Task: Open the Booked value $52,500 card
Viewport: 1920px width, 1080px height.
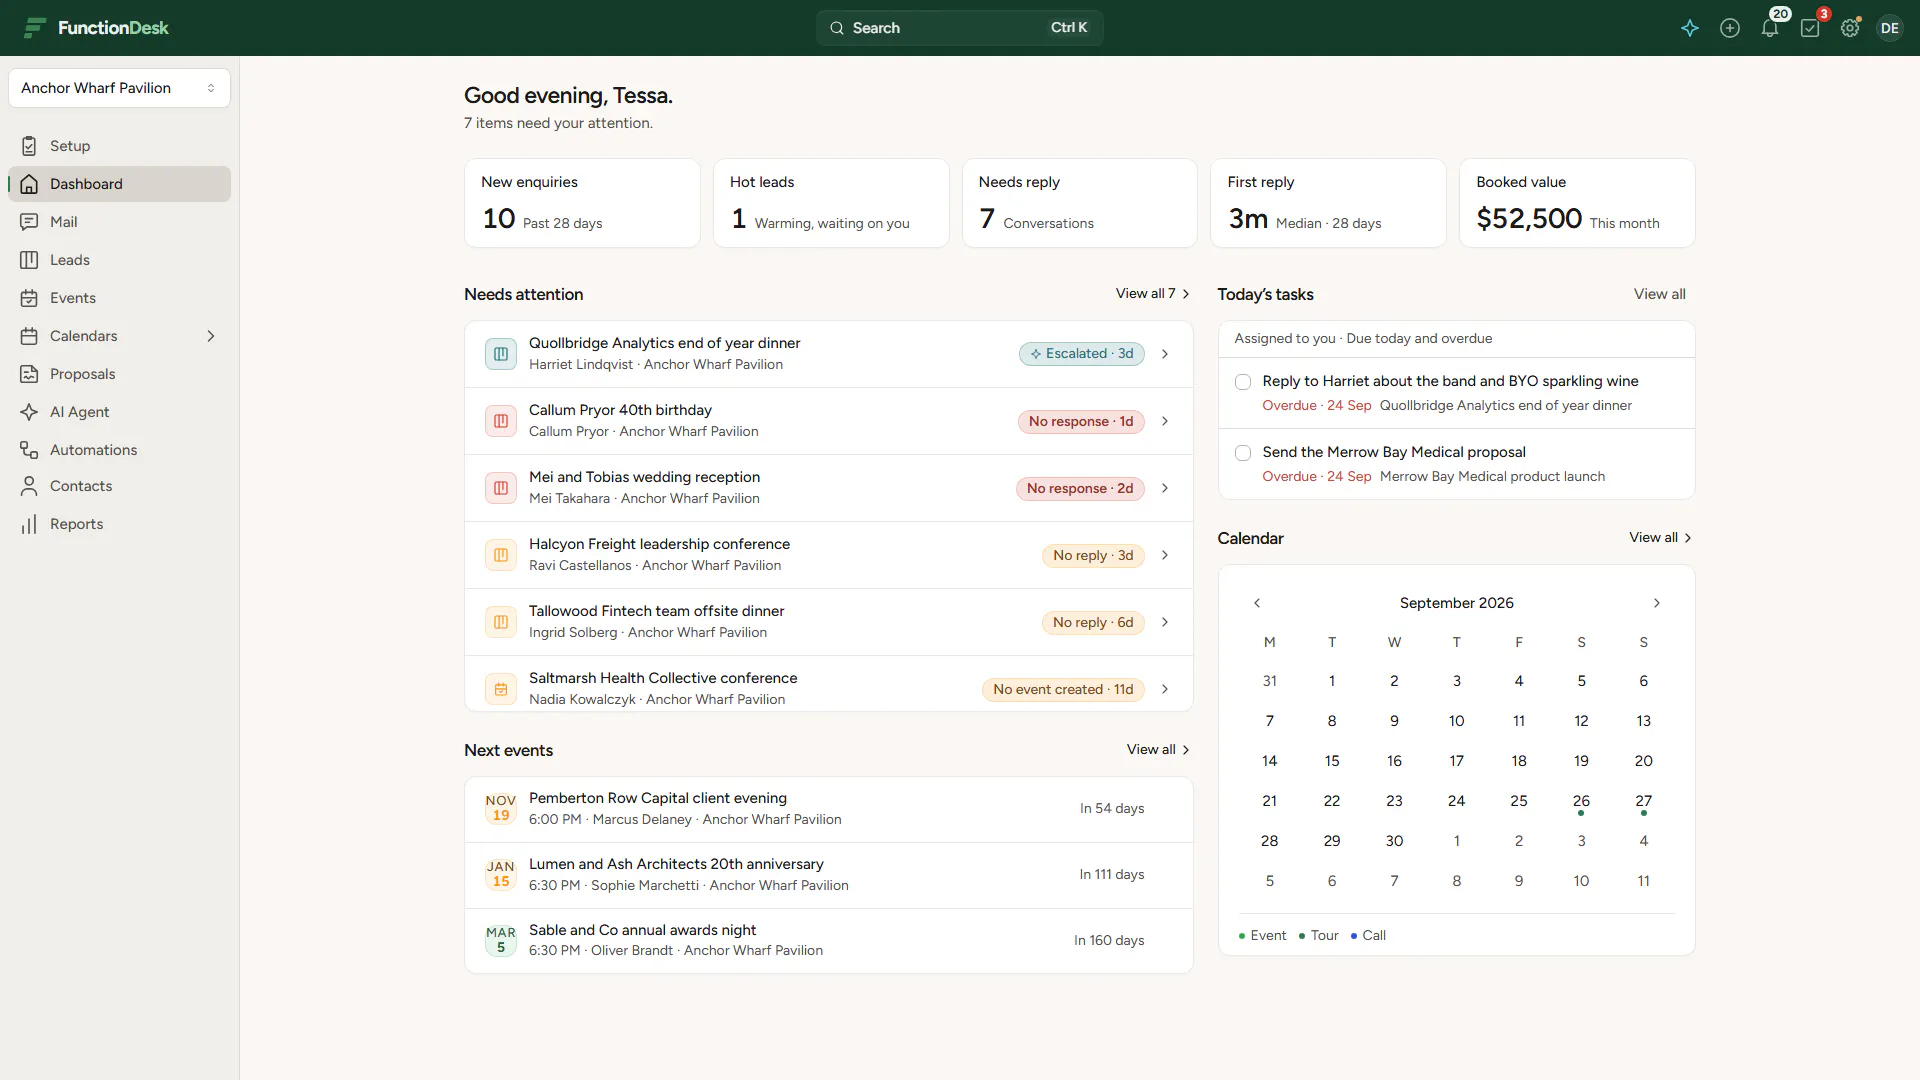Action: [1577, 203]
